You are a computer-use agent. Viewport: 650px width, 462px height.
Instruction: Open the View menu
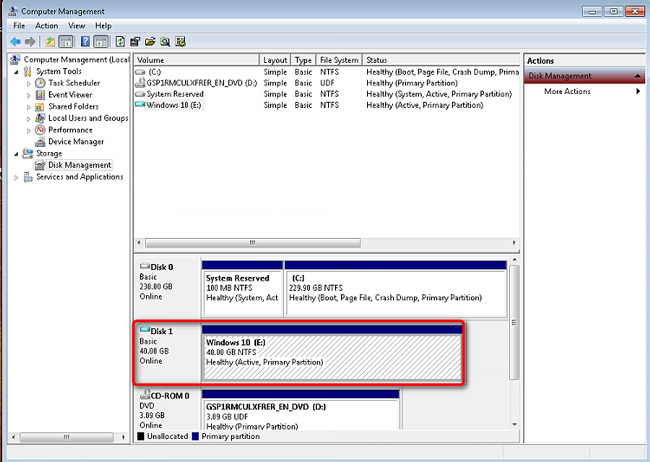pos(77,26)
